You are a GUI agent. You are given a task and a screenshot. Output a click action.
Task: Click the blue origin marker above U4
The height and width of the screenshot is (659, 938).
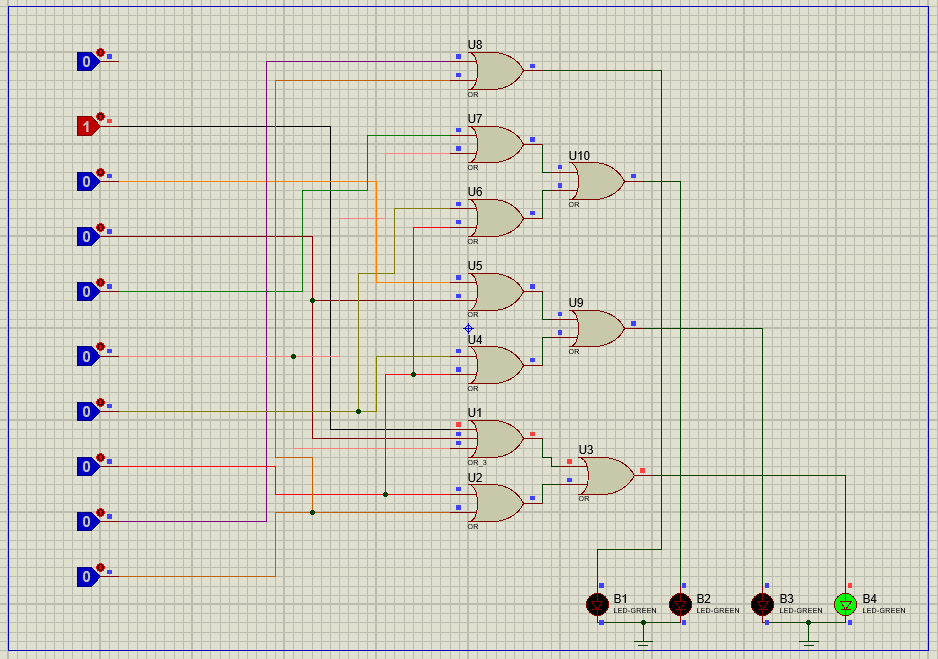click(468, 328)
